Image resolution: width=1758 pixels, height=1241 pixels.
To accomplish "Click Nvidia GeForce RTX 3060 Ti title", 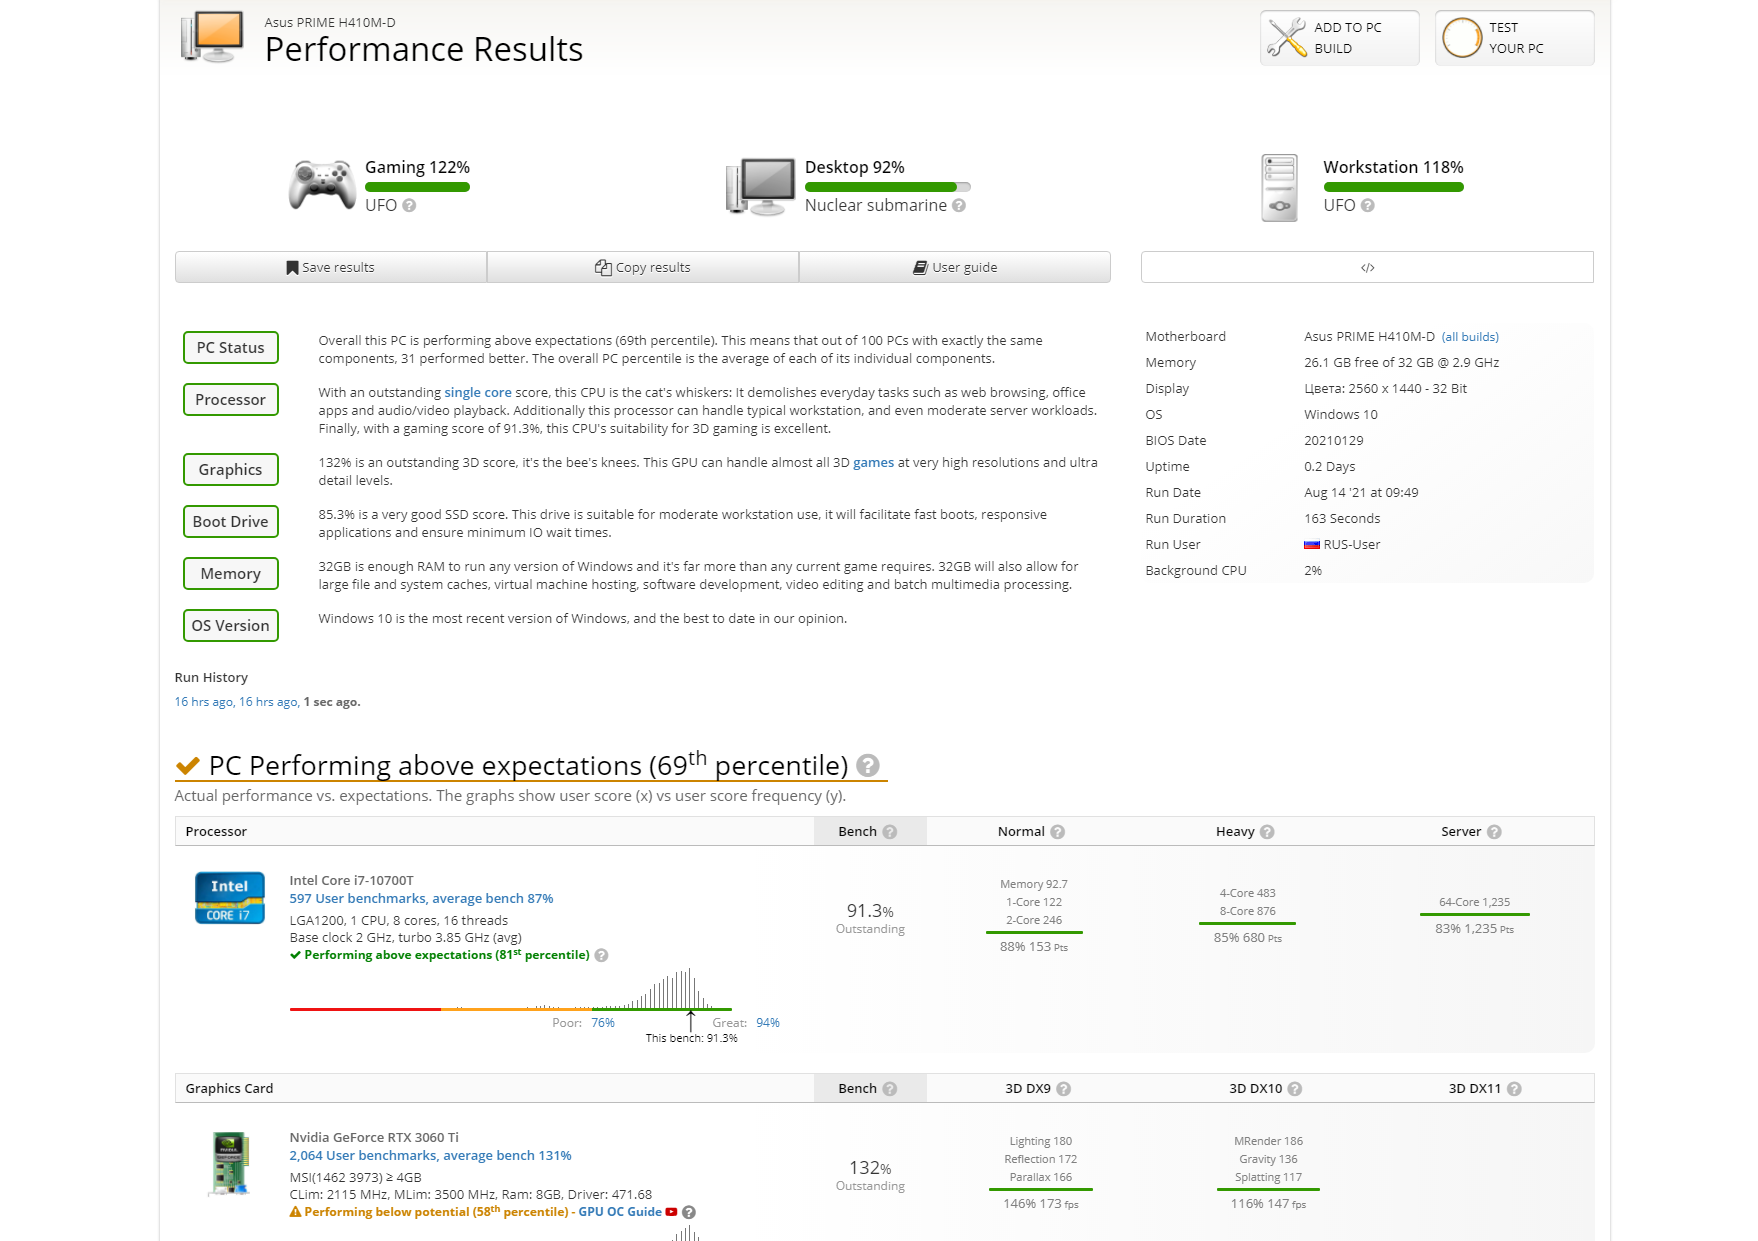I will 374,1138.
